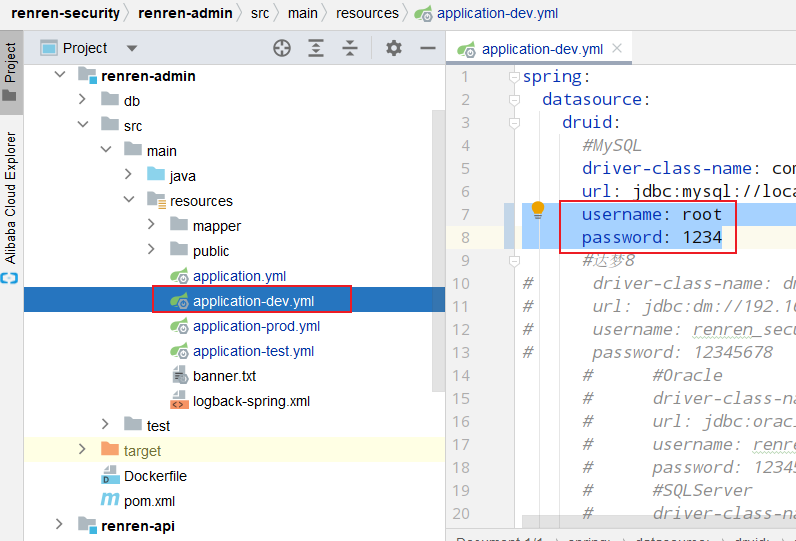Expand the mapper folder
Image resolution: width=796 pixels, height=541 pixels.
point(151,224)
